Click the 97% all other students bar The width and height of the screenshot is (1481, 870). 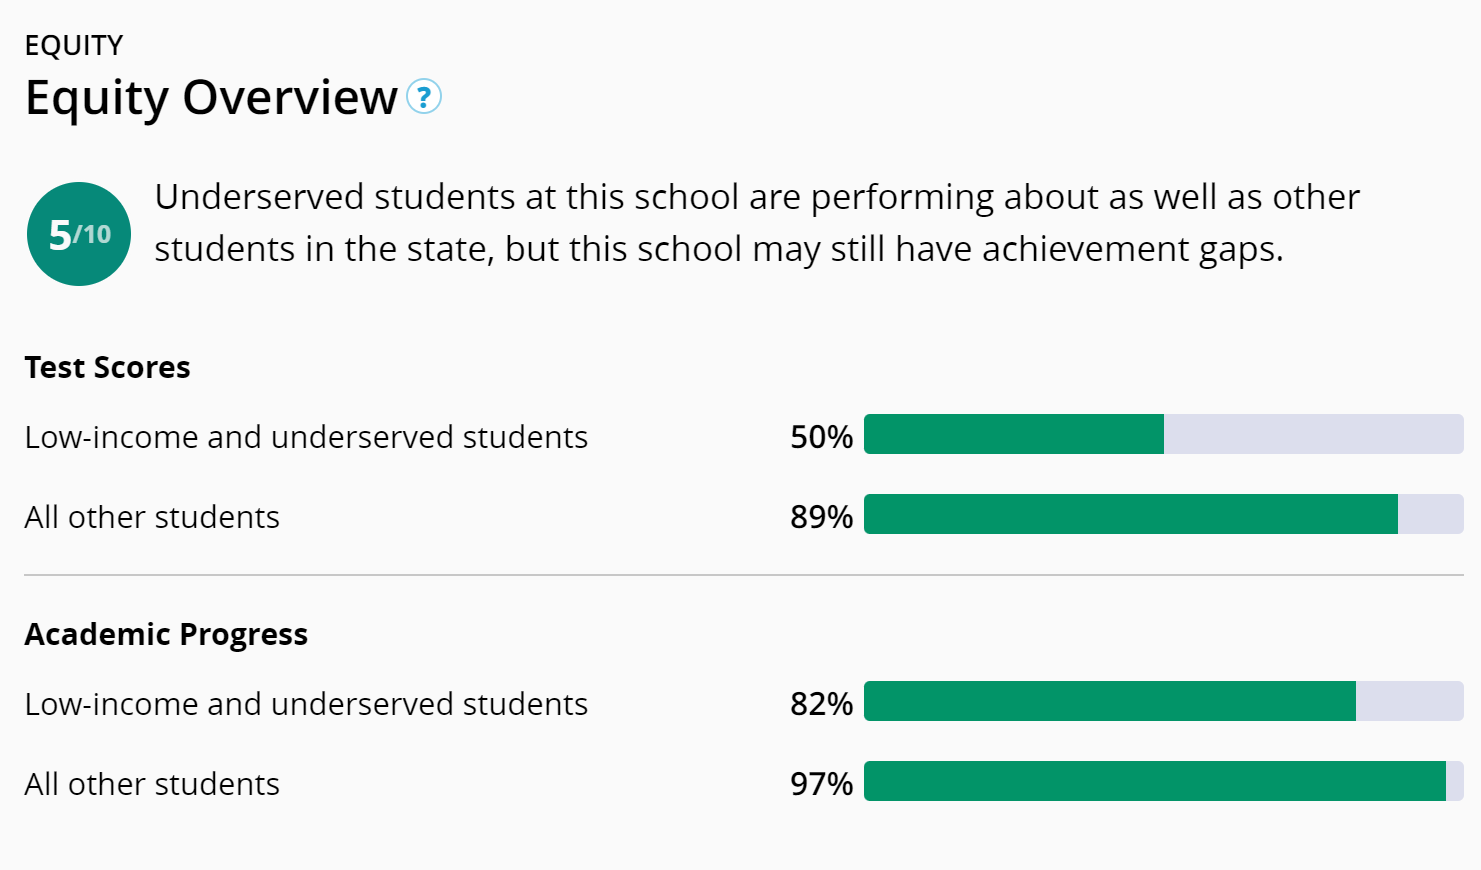click(1154, 781)
